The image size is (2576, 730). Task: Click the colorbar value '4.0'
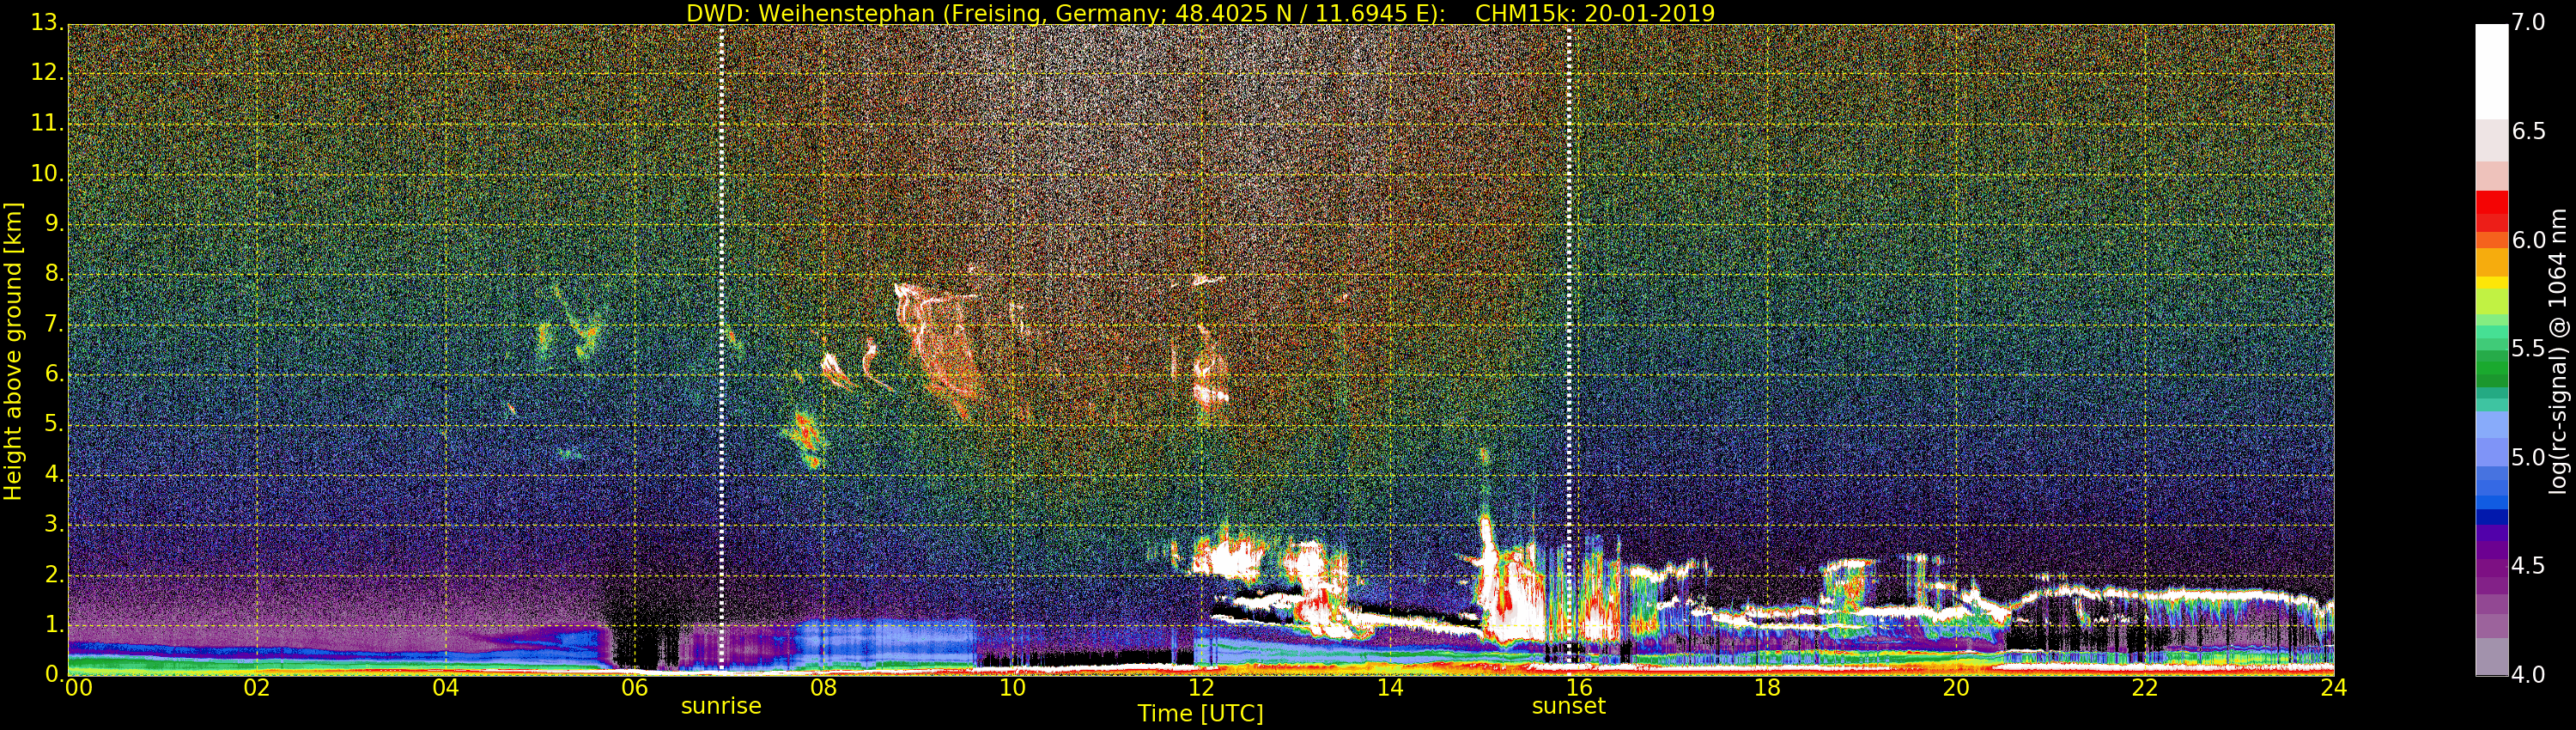click(x=2529, y=675)
